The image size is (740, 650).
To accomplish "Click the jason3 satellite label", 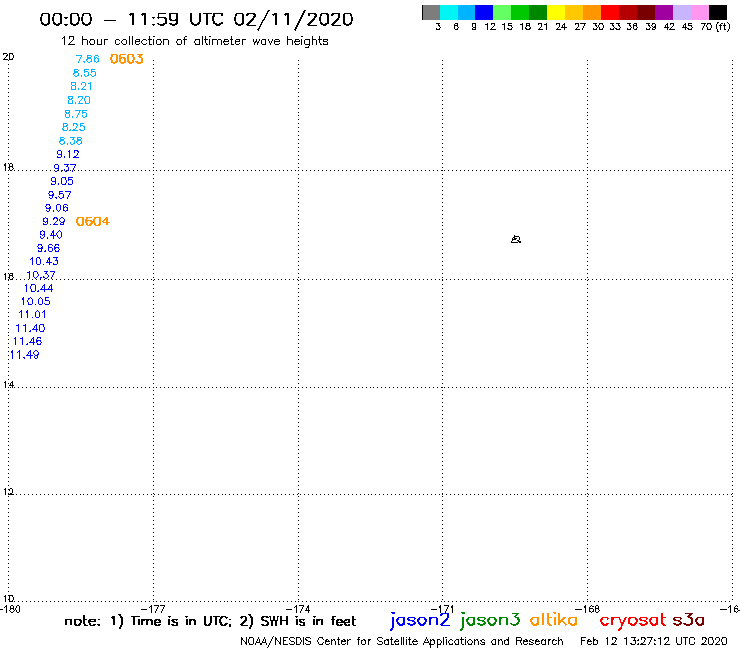I will [490, 620].
